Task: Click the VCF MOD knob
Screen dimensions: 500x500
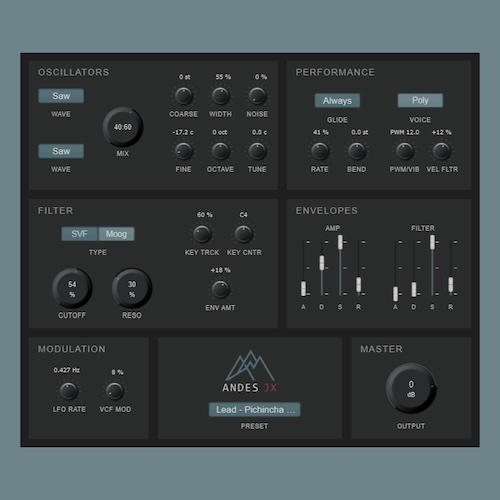Action: pyautogui.click(x=115, y=391)
